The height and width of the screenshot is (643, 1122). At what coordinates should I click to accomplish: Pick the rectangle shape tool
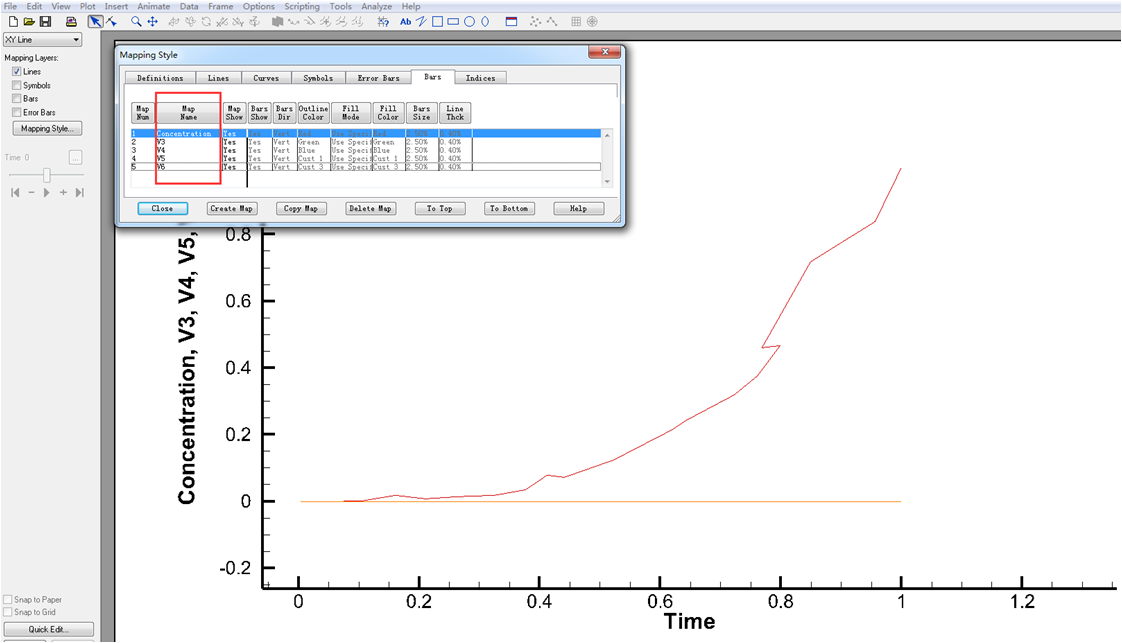[453, 21]
